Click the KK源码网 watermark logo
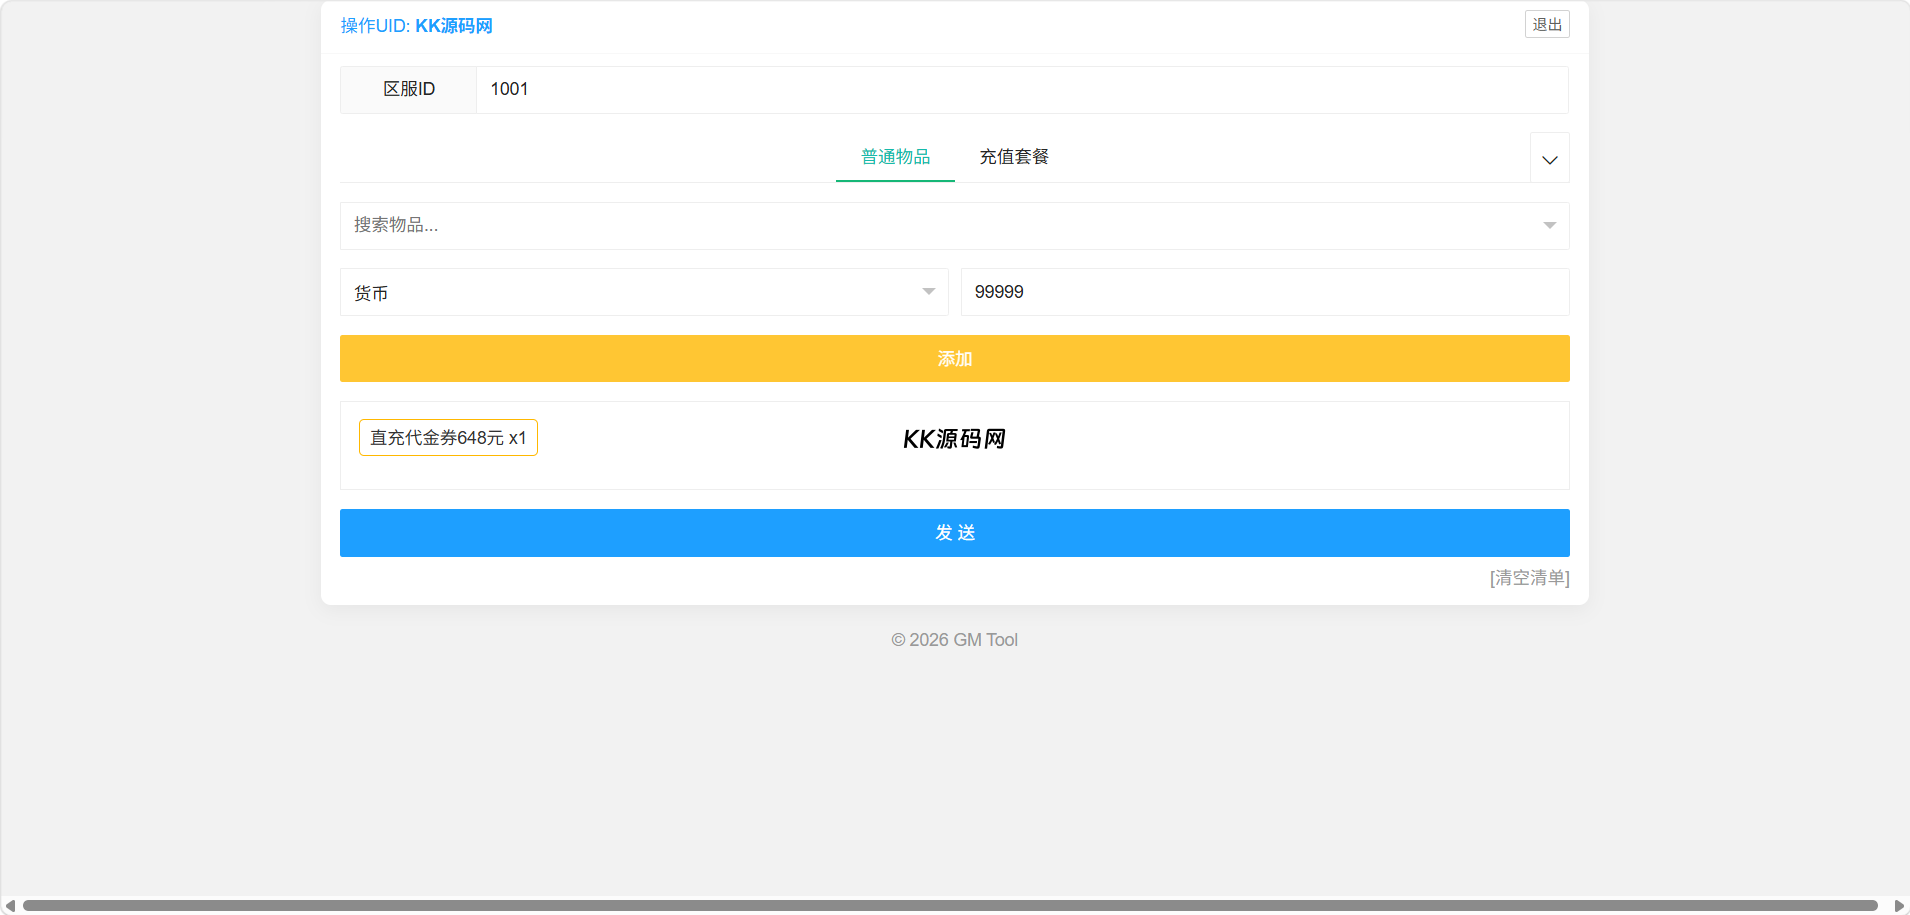The image size is (1910, 915). pos(954,439)
